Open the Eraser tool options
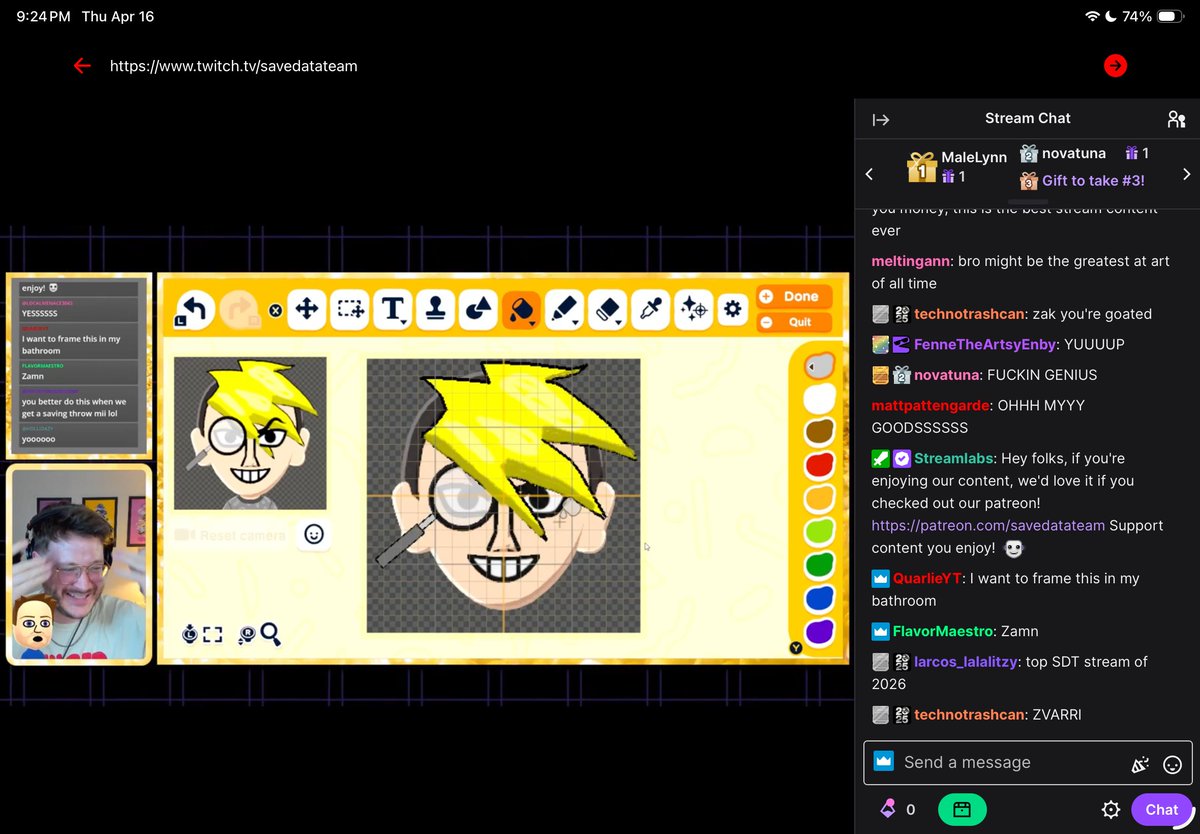Image resolution: width=1200 pixels, height=834 pixels. coord(607,309)
